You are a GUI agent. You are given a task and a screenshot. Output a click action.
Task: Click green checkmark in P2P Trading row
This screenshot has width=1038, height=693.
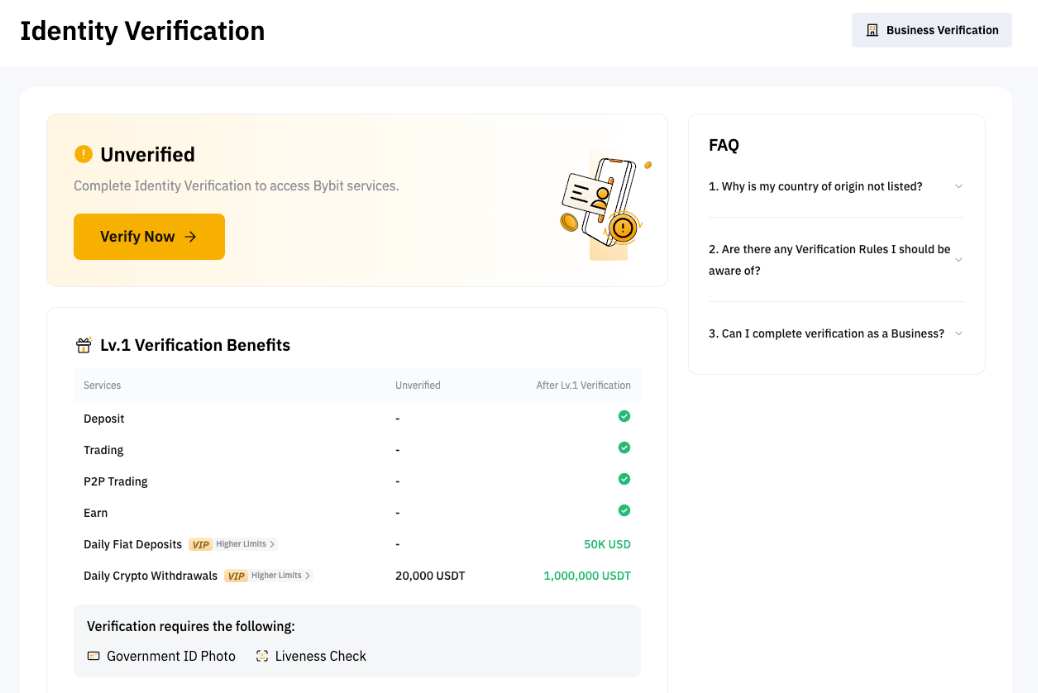(x=624, y=479)
